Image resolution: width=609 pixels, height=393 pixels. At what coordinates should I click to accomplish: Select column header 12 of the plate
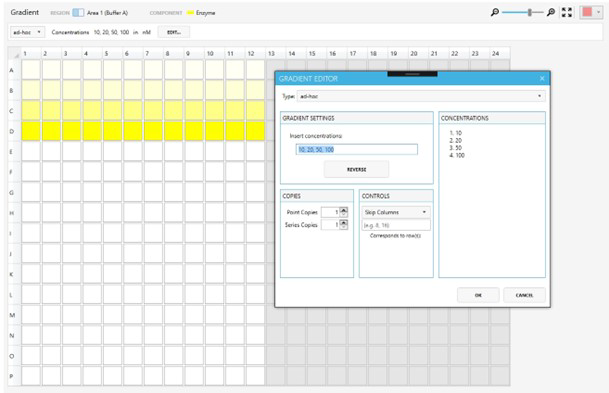coord(255,54)
